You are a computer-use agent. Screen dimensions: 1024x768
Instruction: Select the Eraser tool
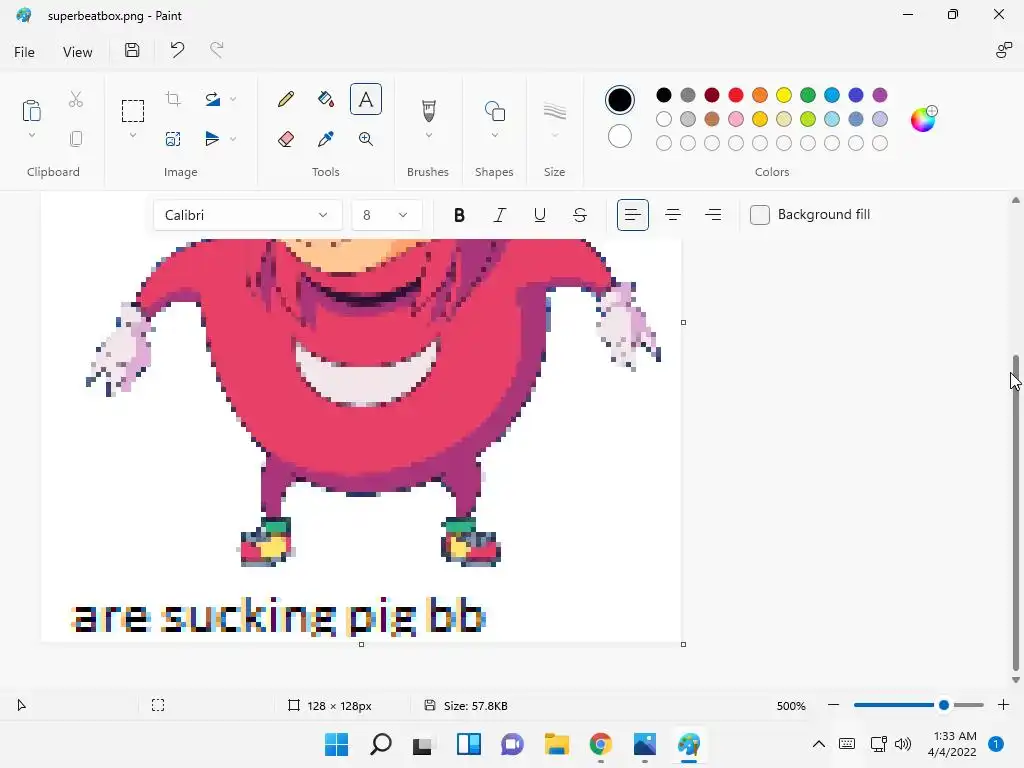pos(285,139)
